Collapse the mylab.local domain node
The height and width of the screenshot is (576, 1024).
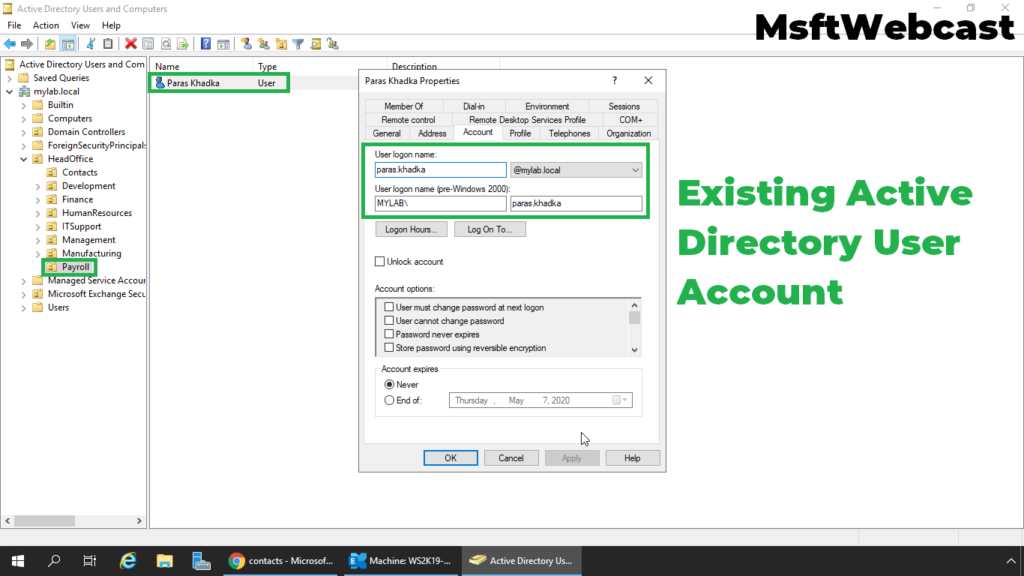(x=10, y=91)
